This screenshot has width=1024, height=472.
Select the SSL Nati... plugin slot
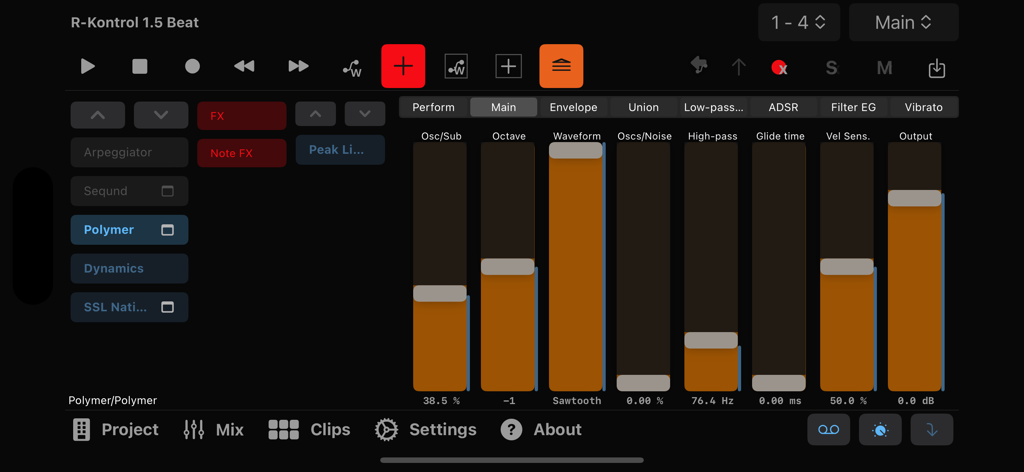tap(129, 307)
